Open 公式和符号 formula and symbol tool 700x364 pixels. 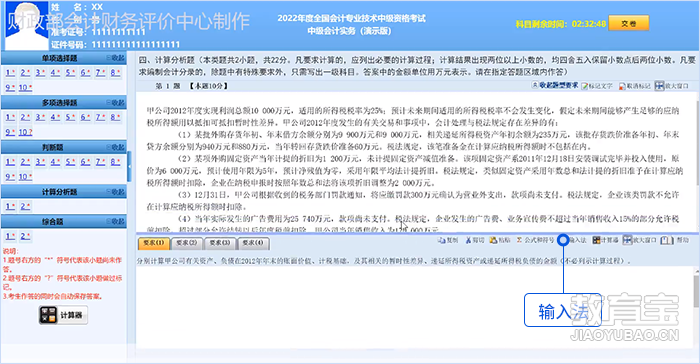pos(535,240)
